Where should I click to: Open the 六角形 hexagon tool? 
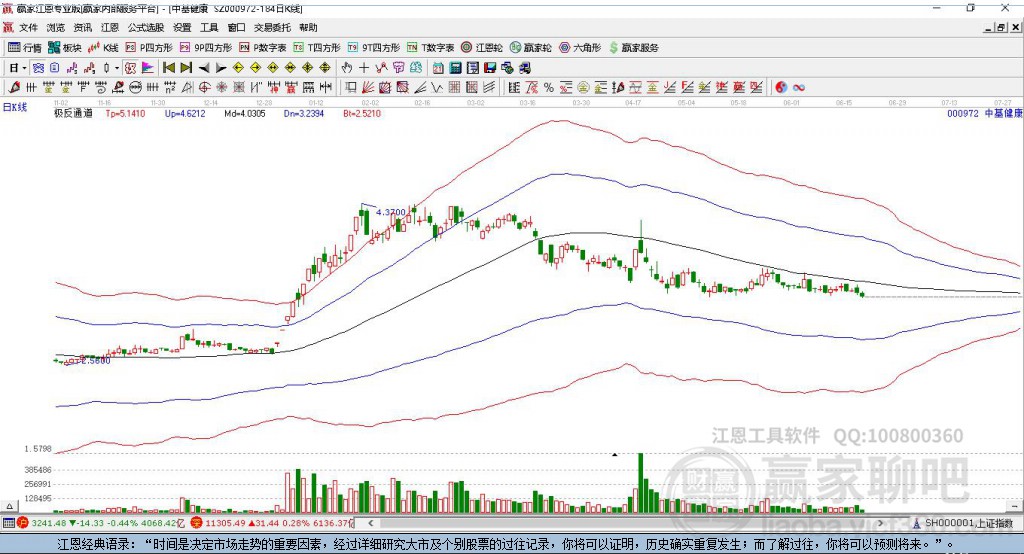pyautogui.click(x=580, y=48)
